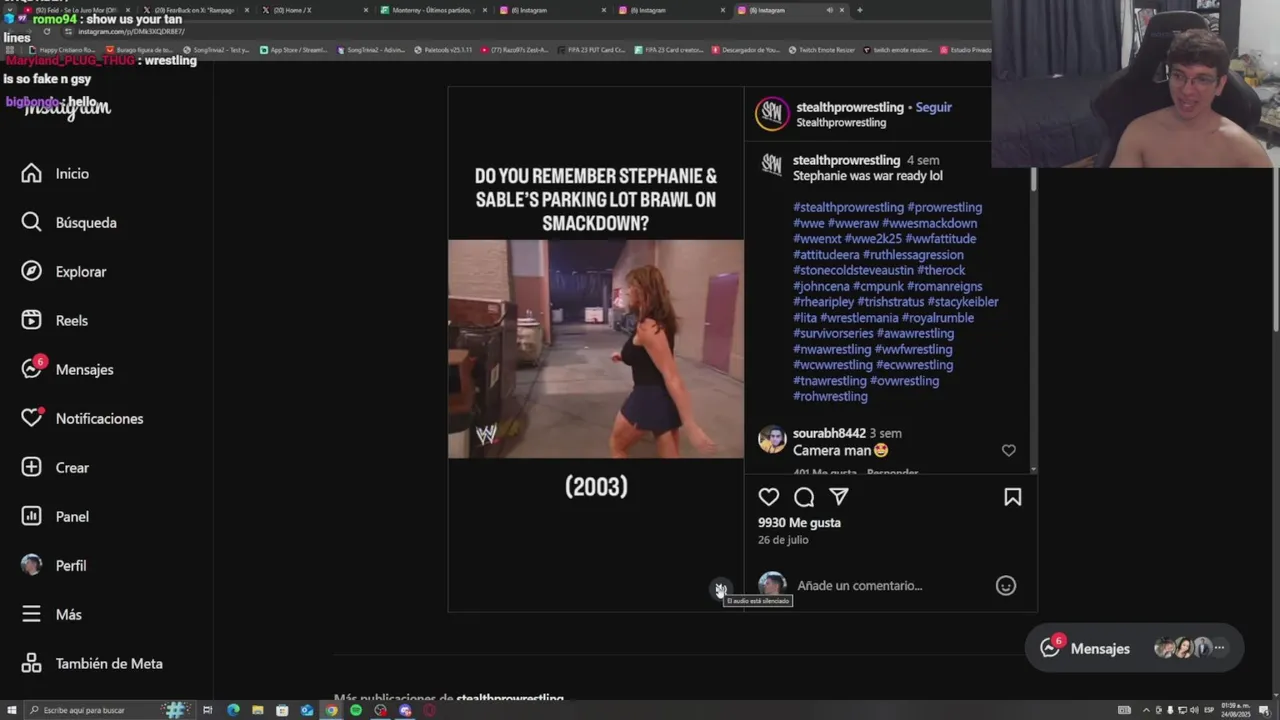The image size is (1280, 720).
Task: Click stealthprowrestling avatar in post header
Action: coord(771,114)
